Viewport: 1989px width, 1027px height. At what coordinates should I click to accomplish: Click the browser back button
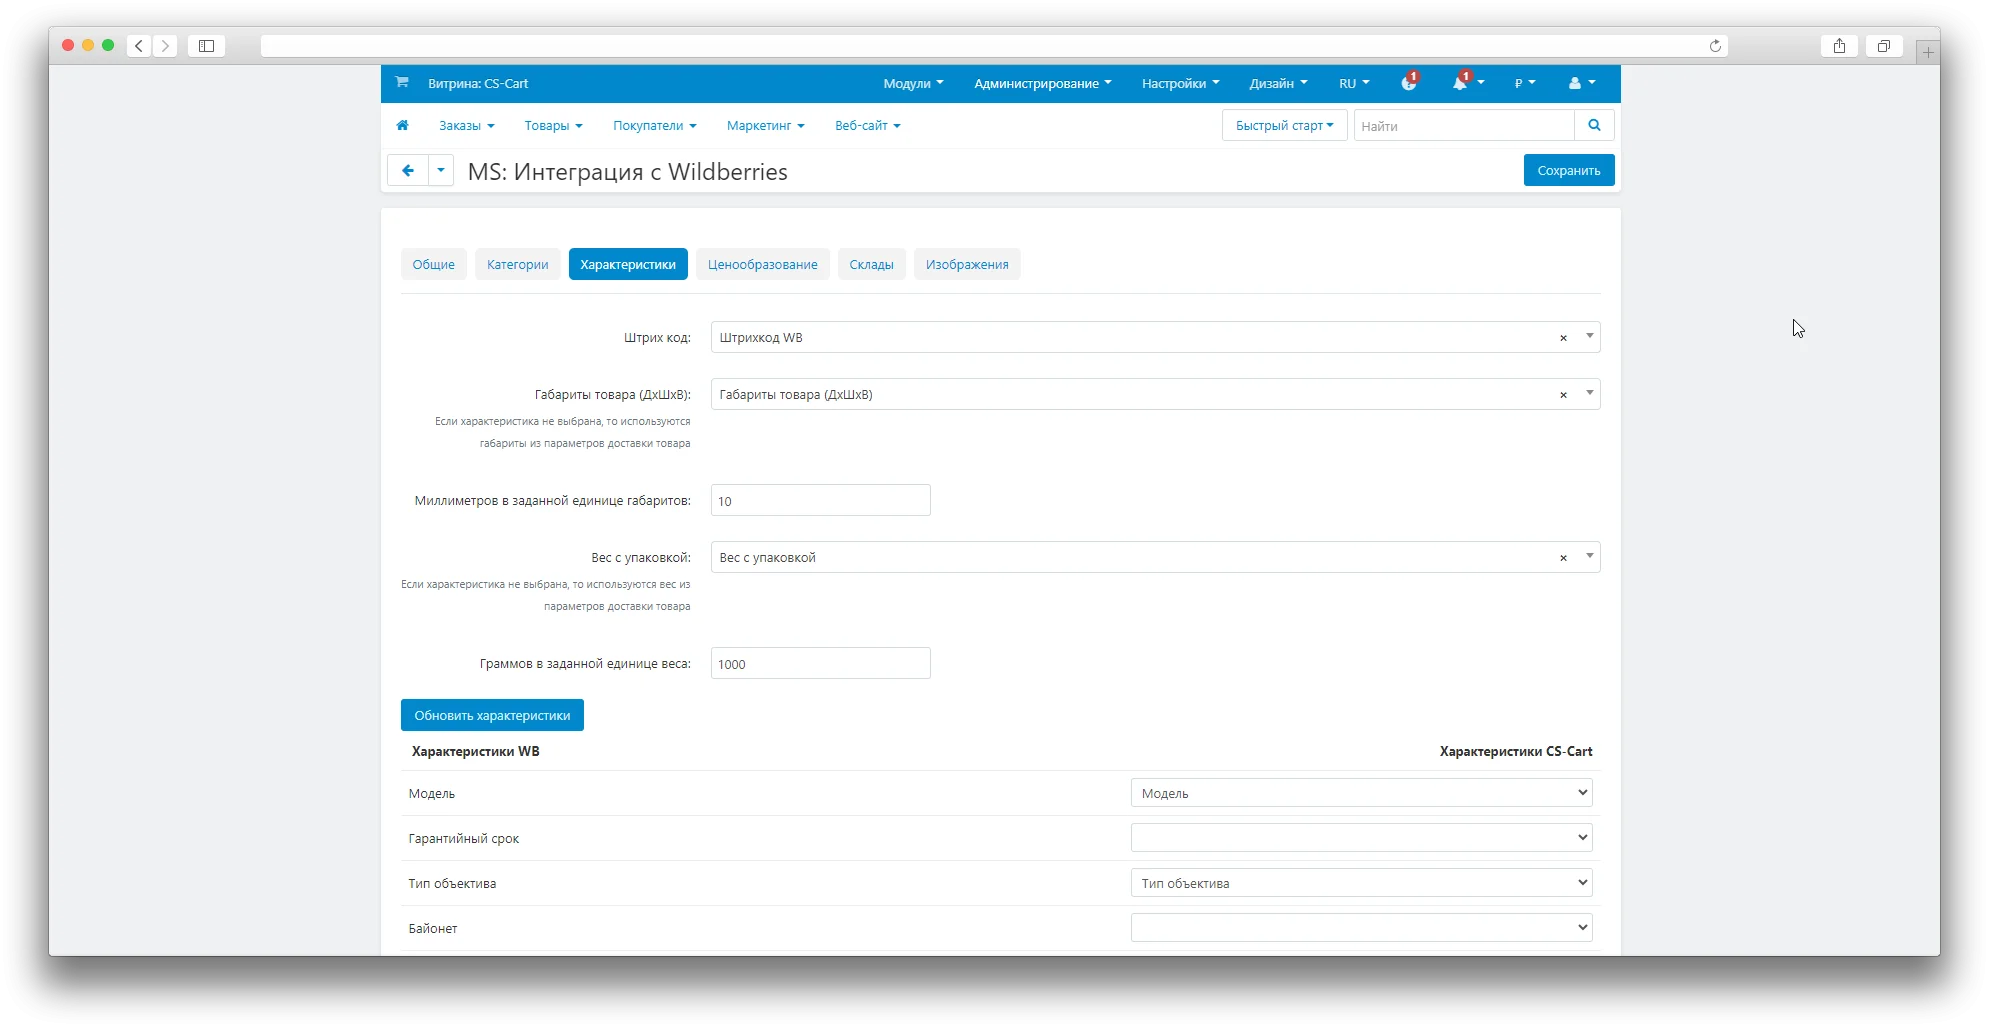pyautogui.click(x=139, y=45)
